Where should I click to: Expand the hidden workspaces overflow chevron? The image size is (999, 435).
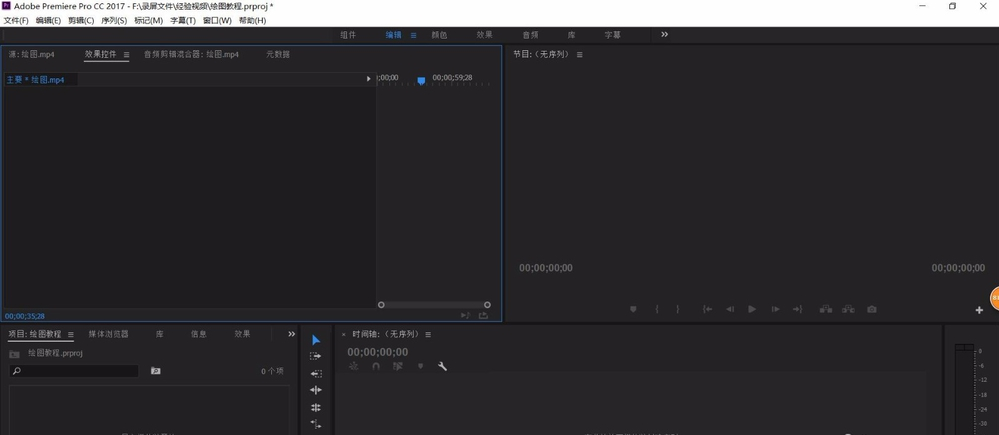[x=664, y=35]
